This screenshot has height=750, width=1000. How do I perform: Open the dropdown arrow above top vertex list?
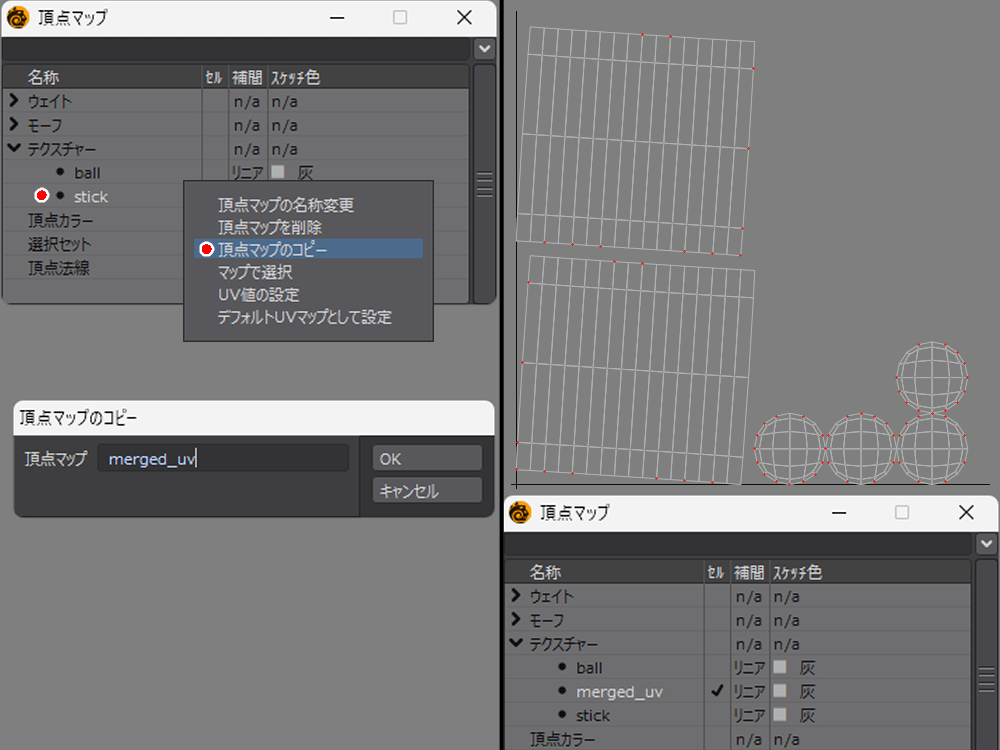pyautogui.click(x=485, y=48)
